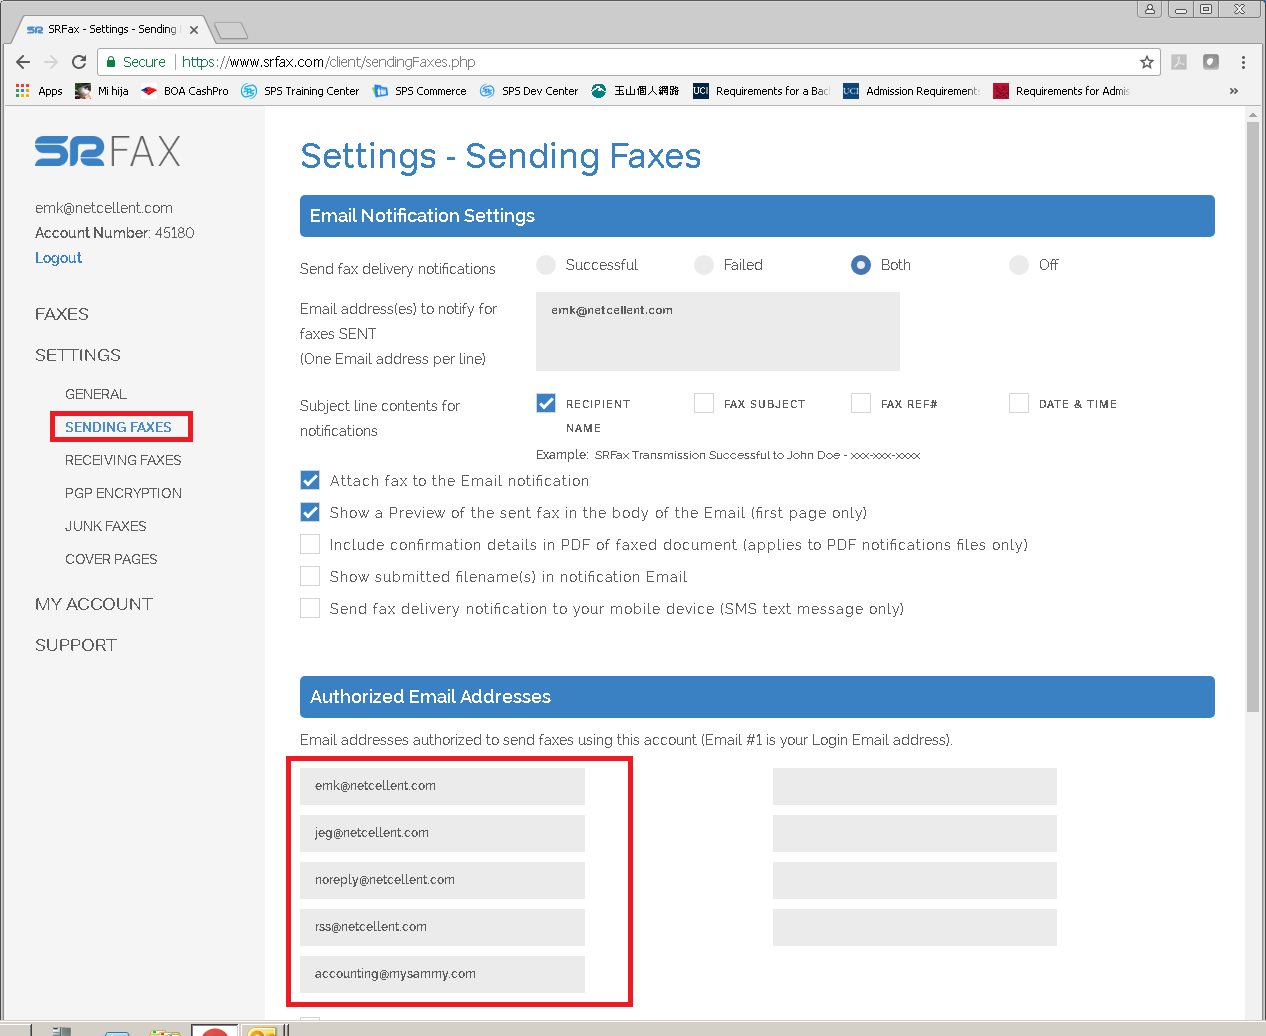Check the Date & Time checkbox

coord(1019,403)
